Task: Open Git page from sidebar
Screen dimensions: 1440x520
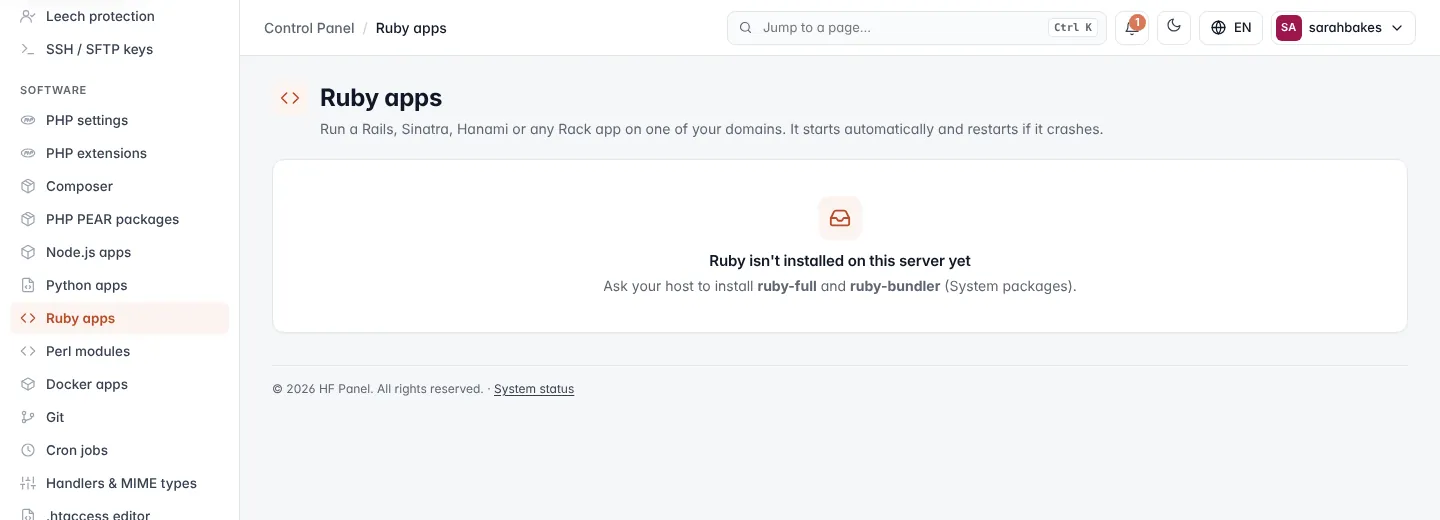Action: point(55,417)
